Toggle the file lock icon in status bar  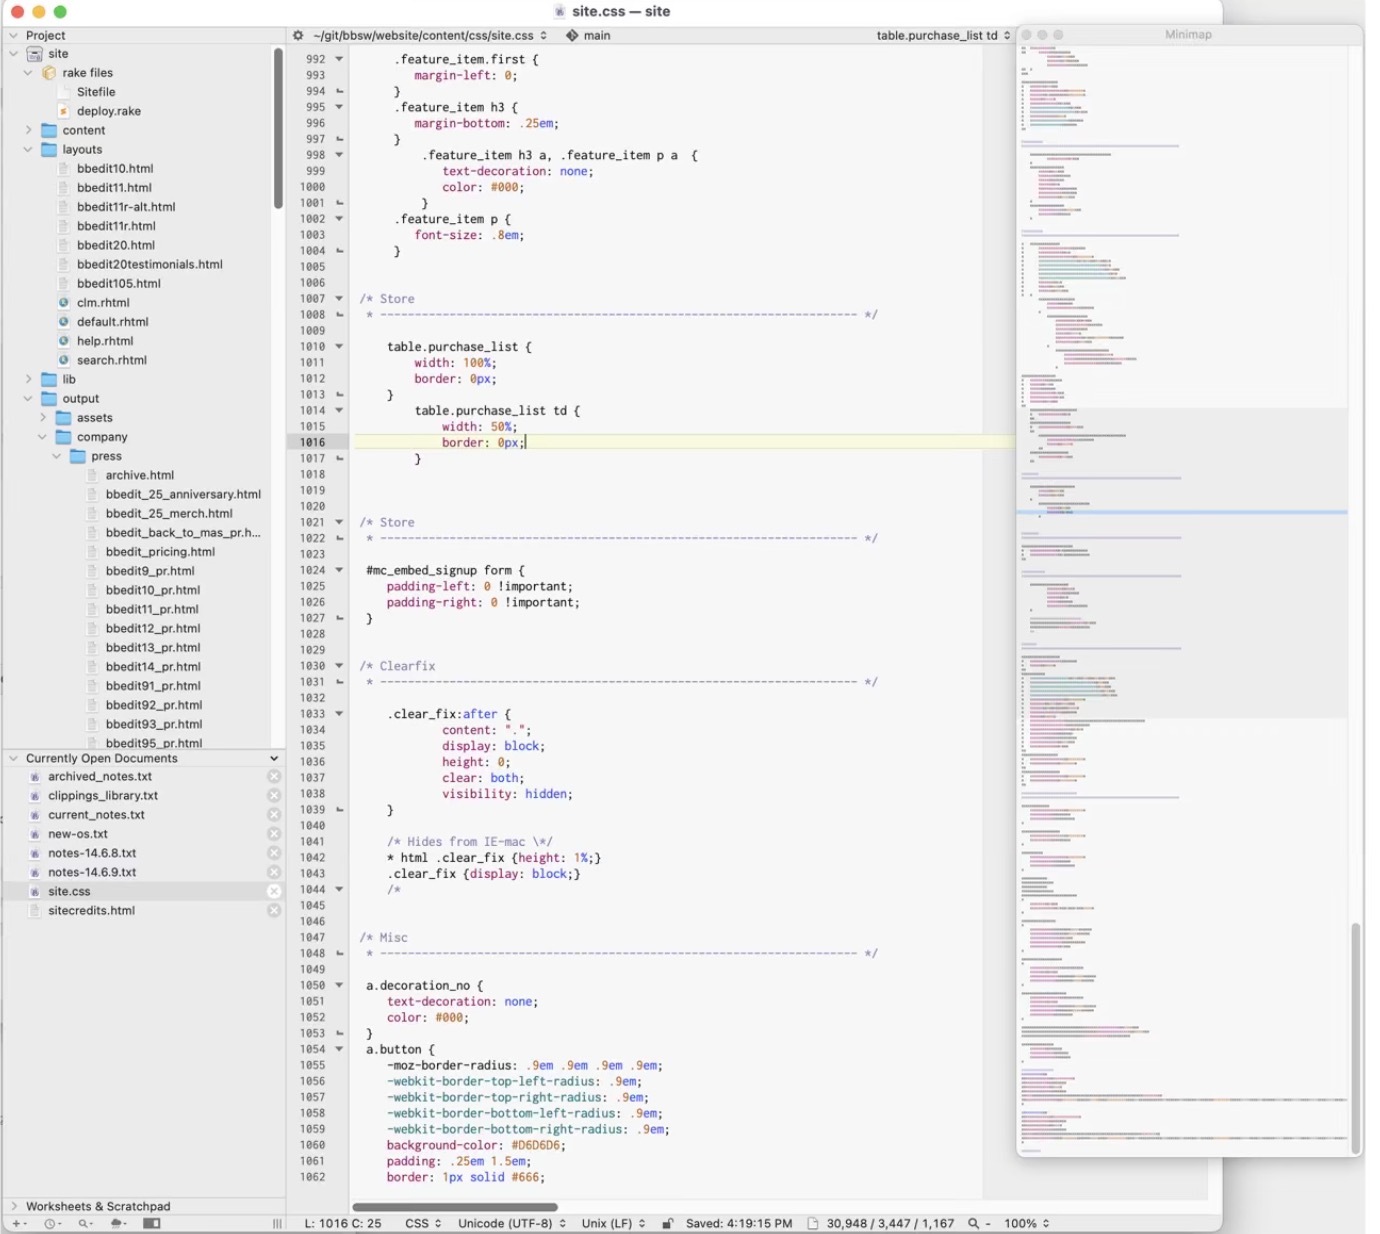tap(667, 1223)
